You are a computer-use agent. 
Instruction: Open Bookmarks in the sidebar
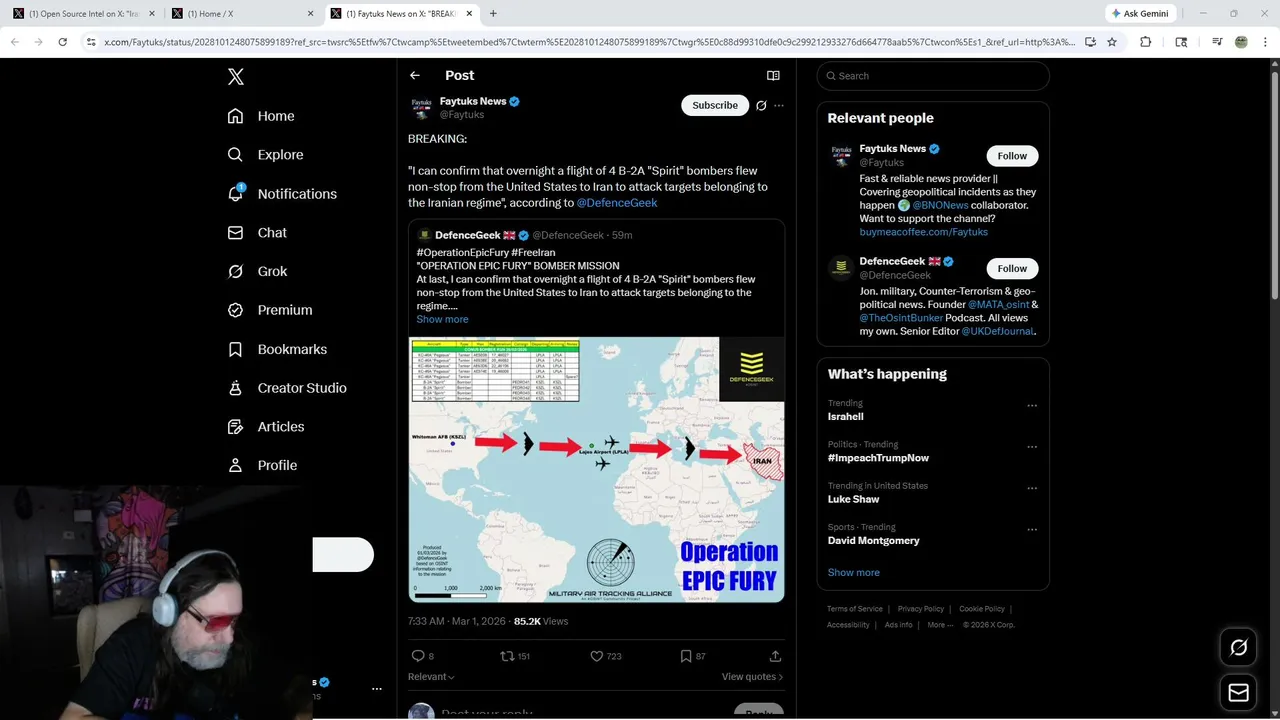(x=277, y=349)
